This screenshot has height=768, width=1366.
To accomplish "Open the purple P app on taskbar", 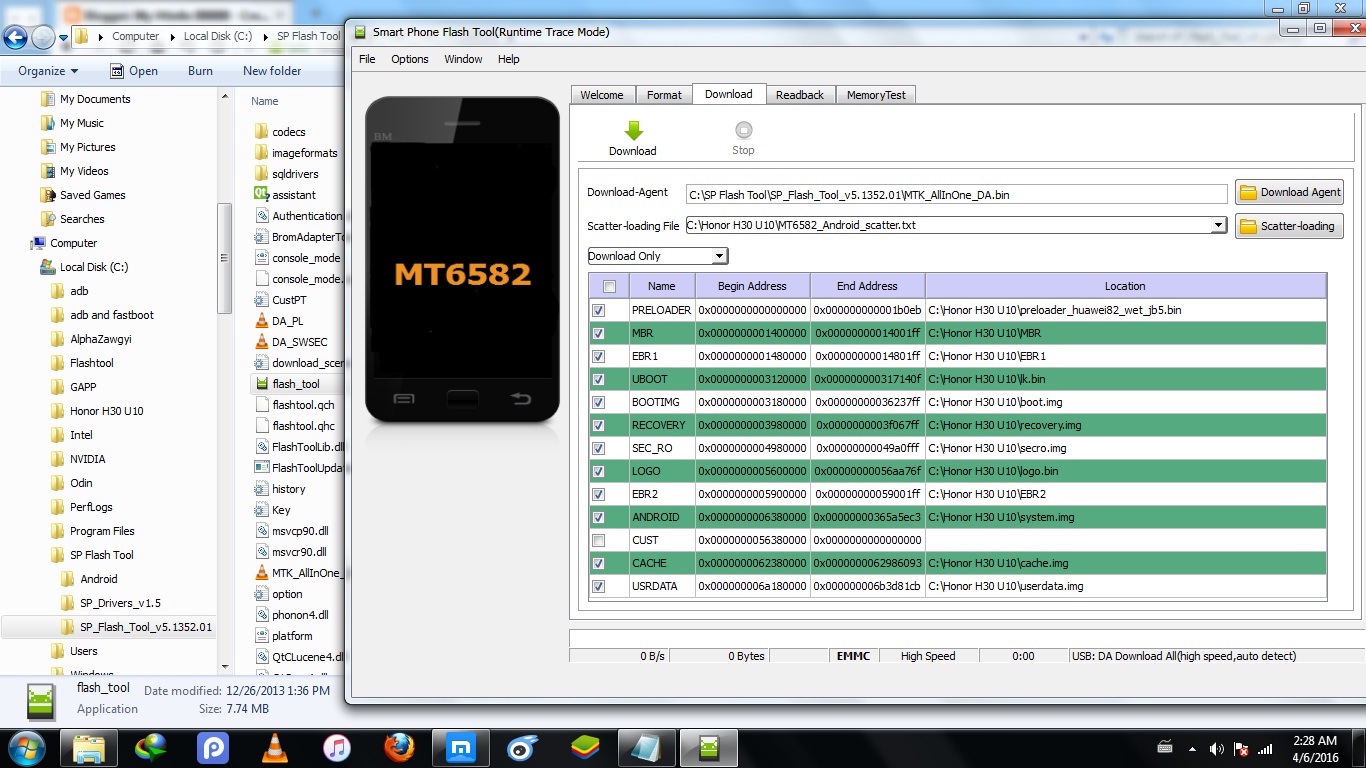I will click(213, 747).
